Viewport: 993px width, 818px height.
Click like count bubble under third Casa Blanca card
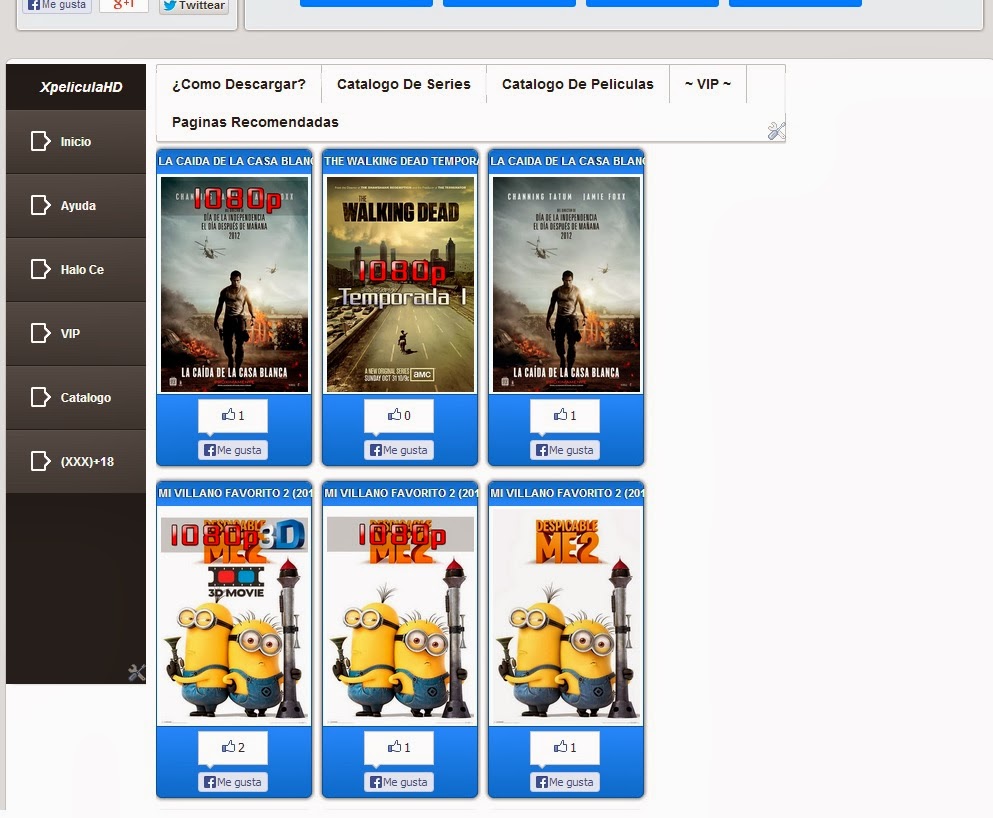click(x=565, y=416)
